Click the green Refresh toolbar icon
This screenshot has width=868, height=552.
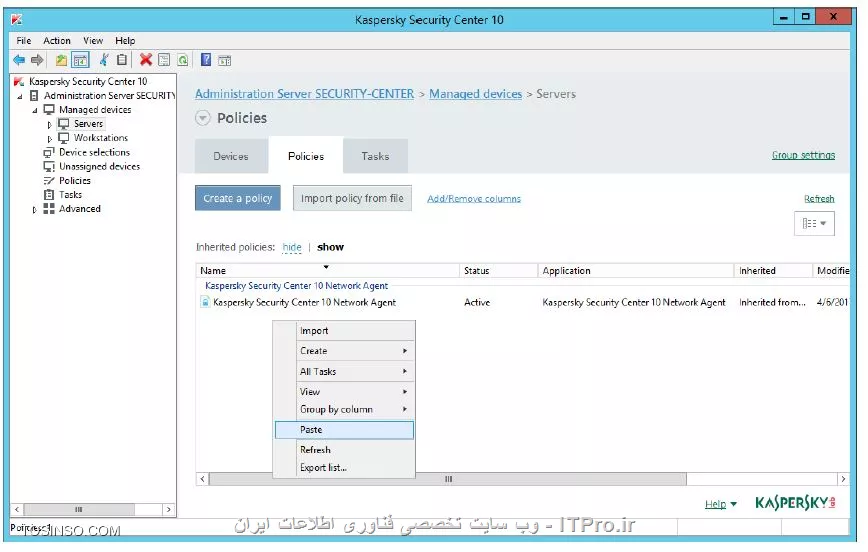tap(183, 60)
